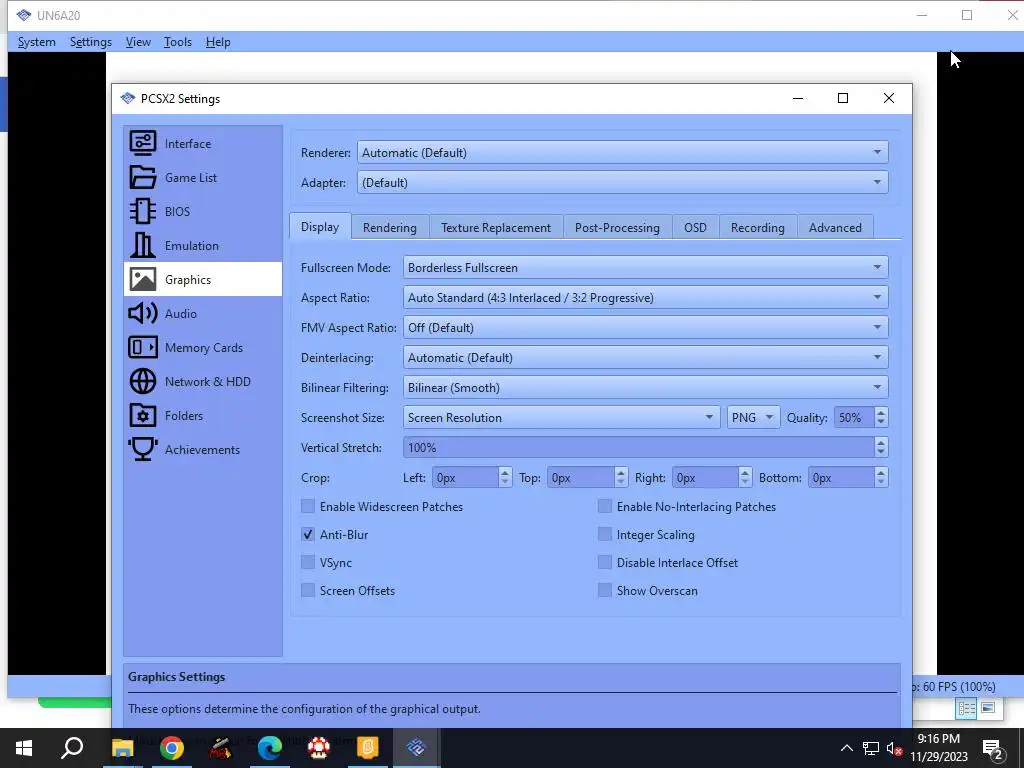Open the Tools menu

(178, 42)
